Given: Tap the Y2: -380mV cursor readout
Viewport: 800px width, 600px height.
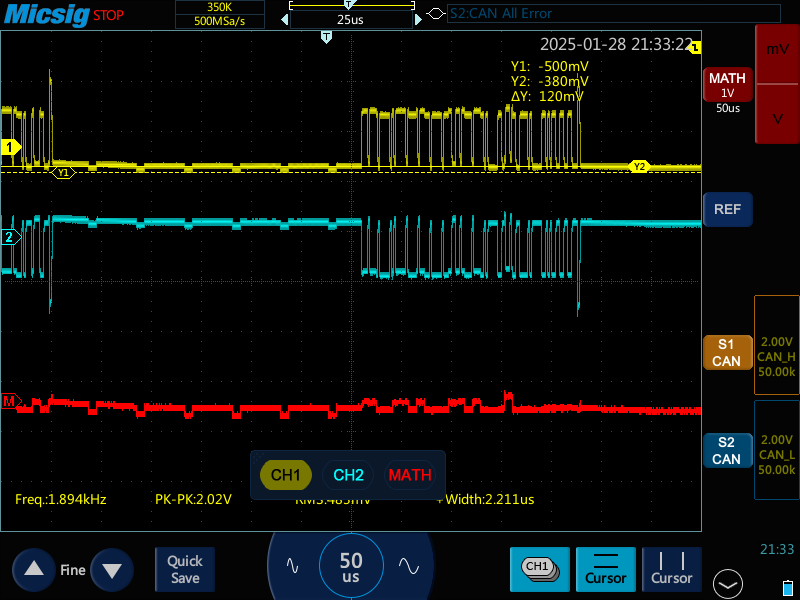Looking at the screenshot, I should (x=549, y=81).
